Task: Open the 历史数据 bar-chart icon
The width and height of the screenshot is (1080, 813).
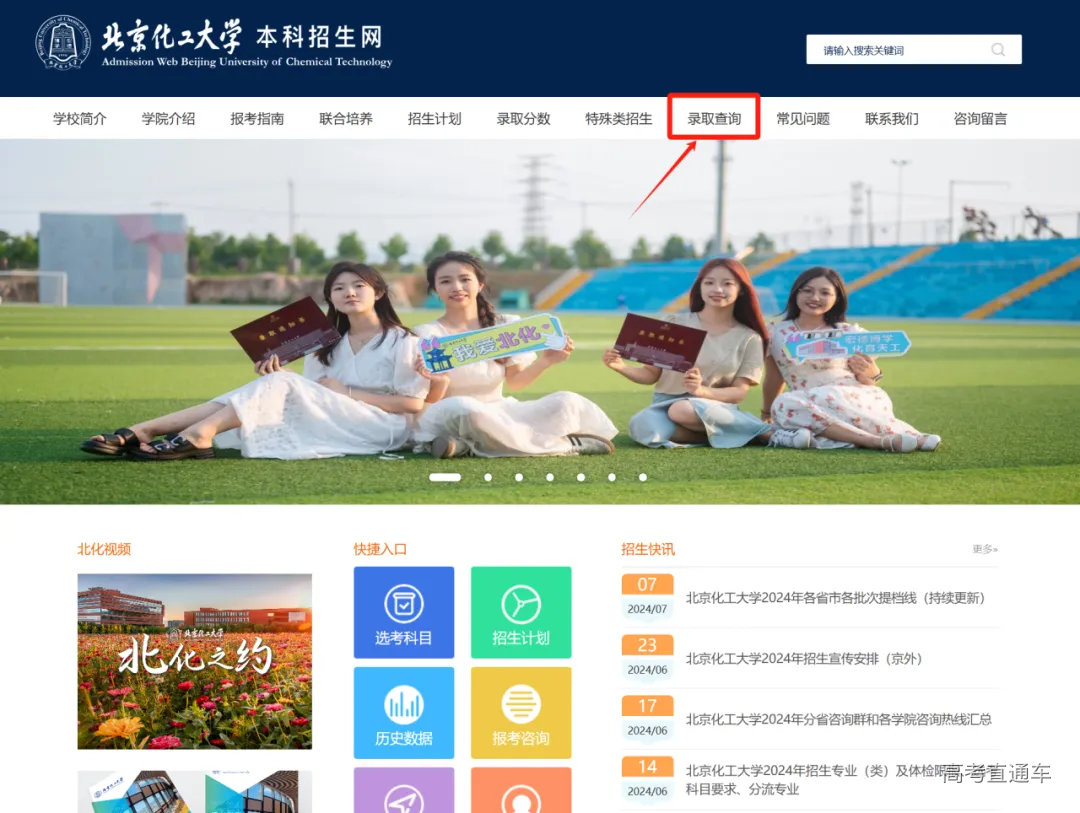Action: [x=404, y=712]
